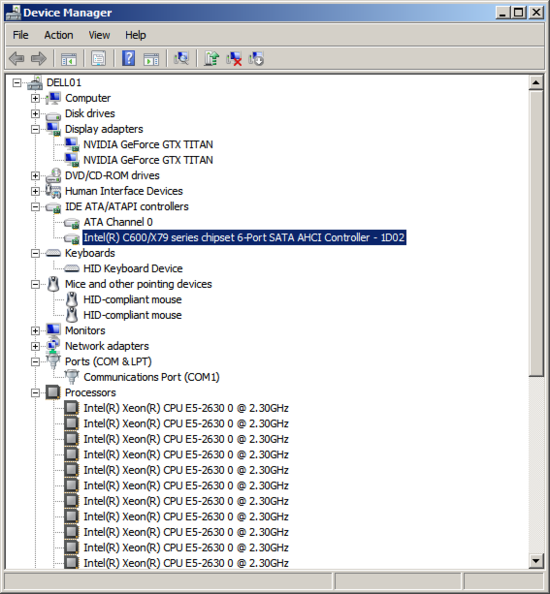
Task: Collapse the Display adapters category
Action: 35,129
